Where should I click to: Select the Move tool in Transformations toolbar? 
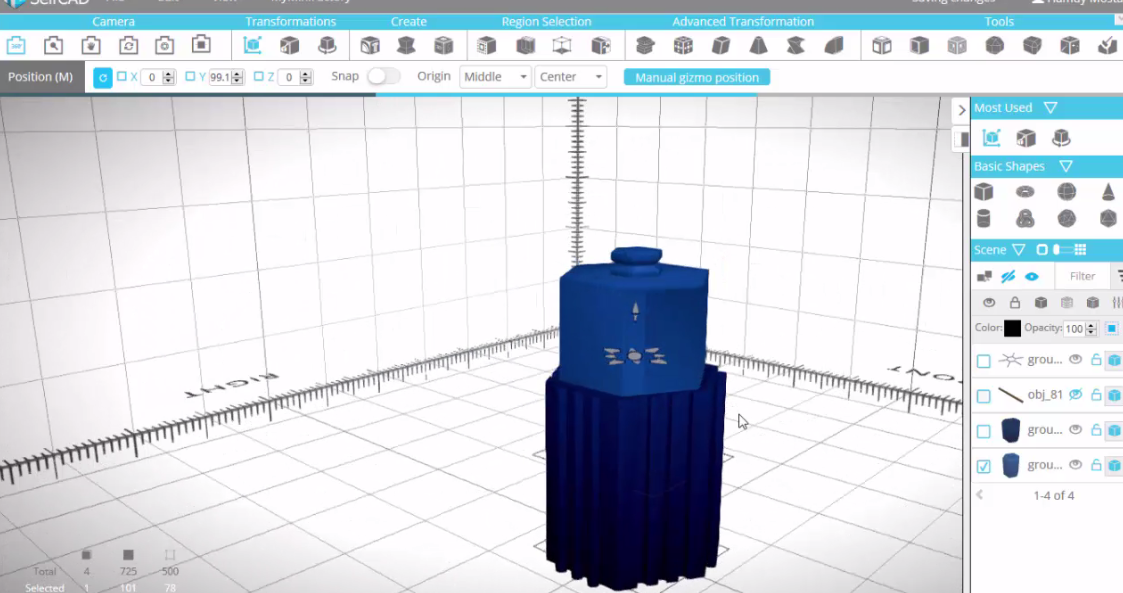(253, 46)
